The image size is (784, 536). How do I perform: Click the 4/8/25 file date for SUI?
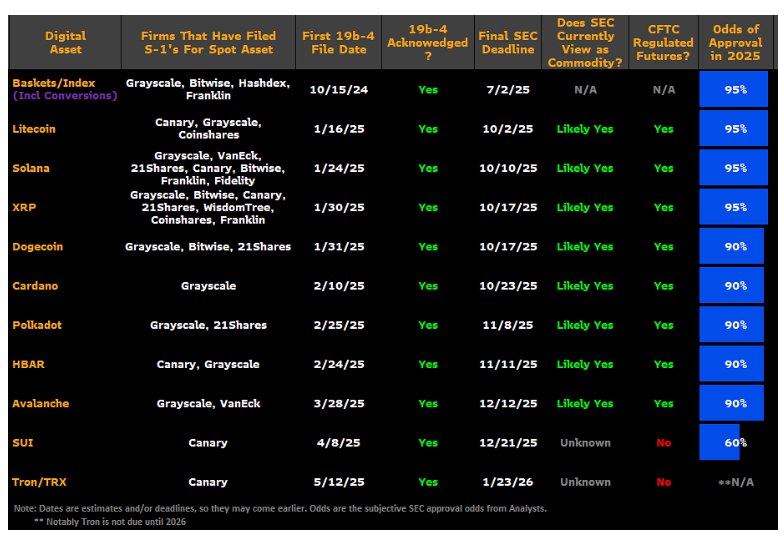tap(338, 442)
